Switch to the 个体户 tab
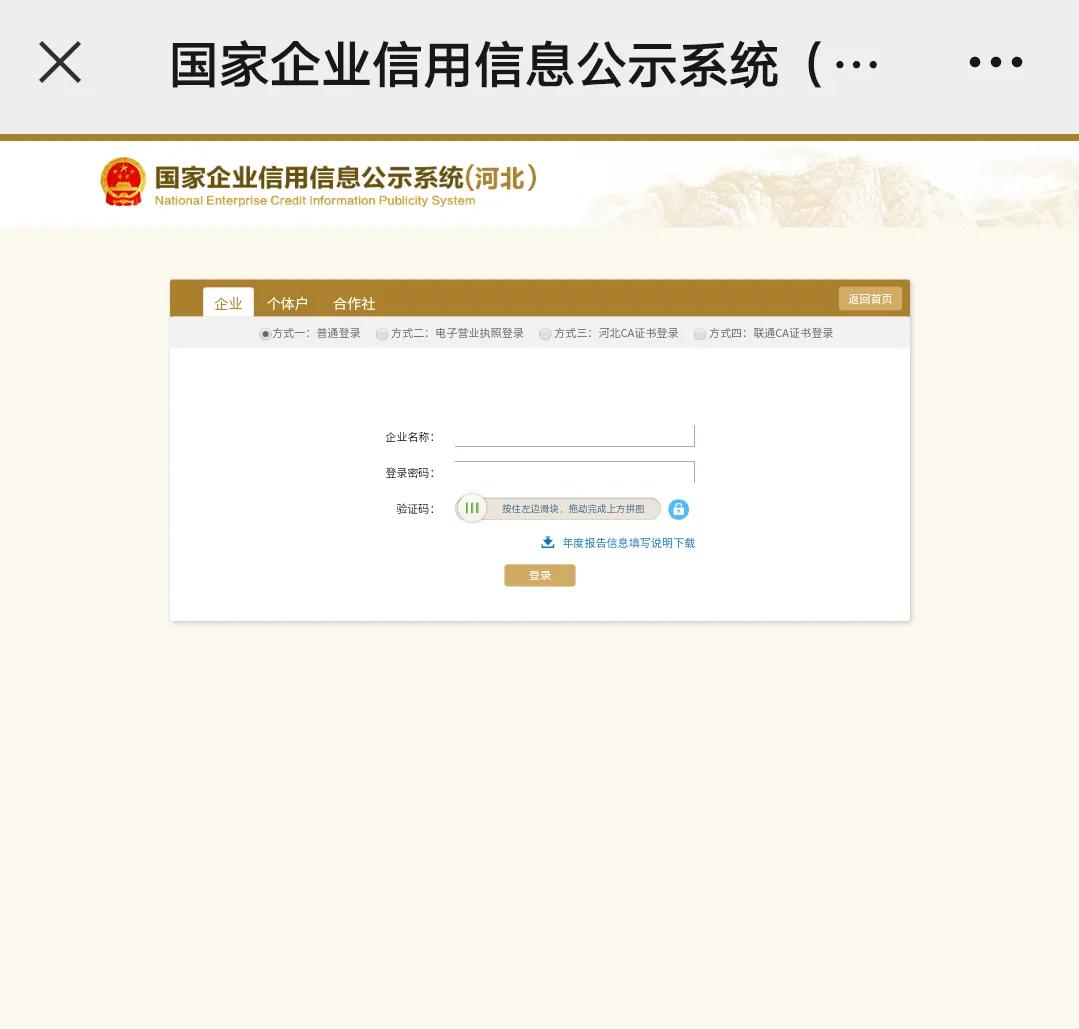1079x1029 pixels. click(x=287, y=302)
